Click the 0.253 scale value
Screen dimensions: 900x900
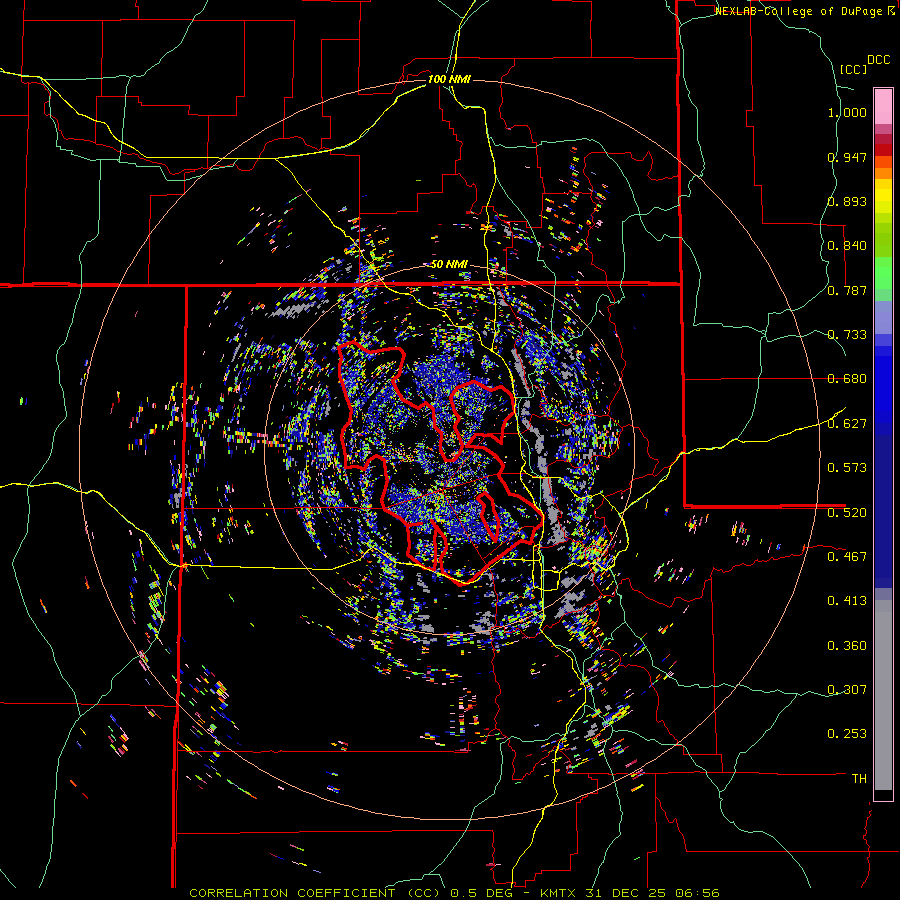[x=847, y=734]
